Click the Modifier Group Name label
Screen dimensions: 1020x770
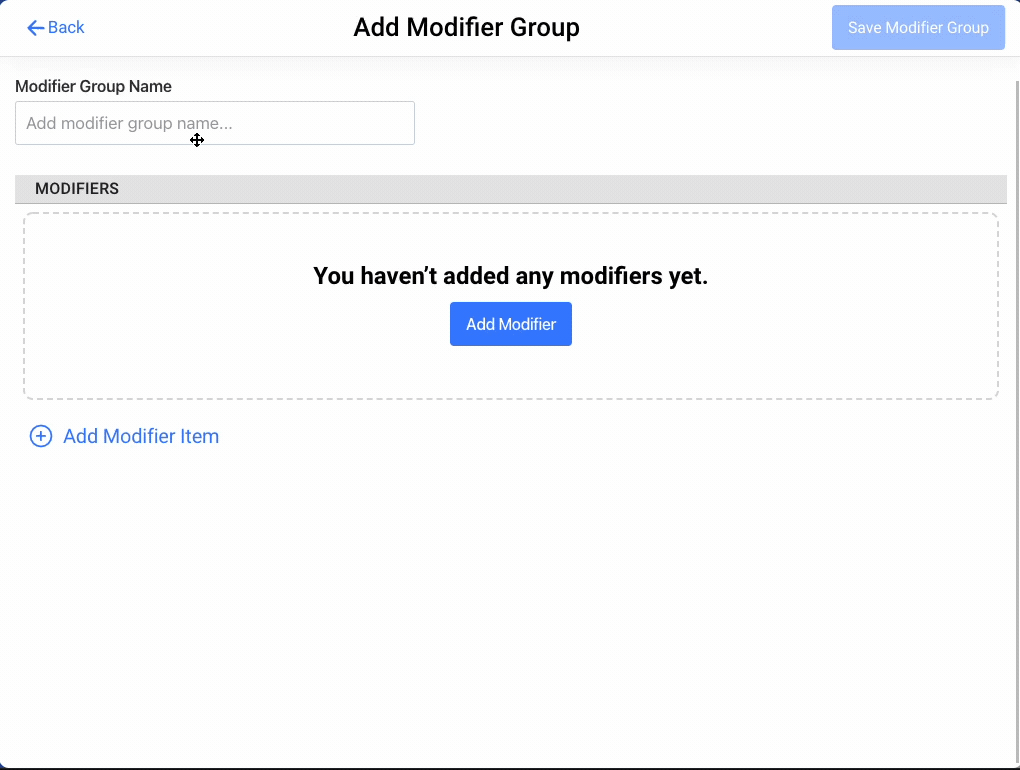(x=93, y=86)
